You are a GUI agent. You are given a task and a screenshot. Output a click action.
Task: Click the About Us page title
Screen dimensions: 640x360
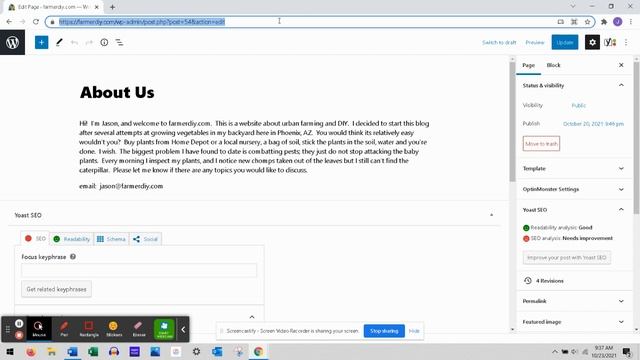pos(117,92)
